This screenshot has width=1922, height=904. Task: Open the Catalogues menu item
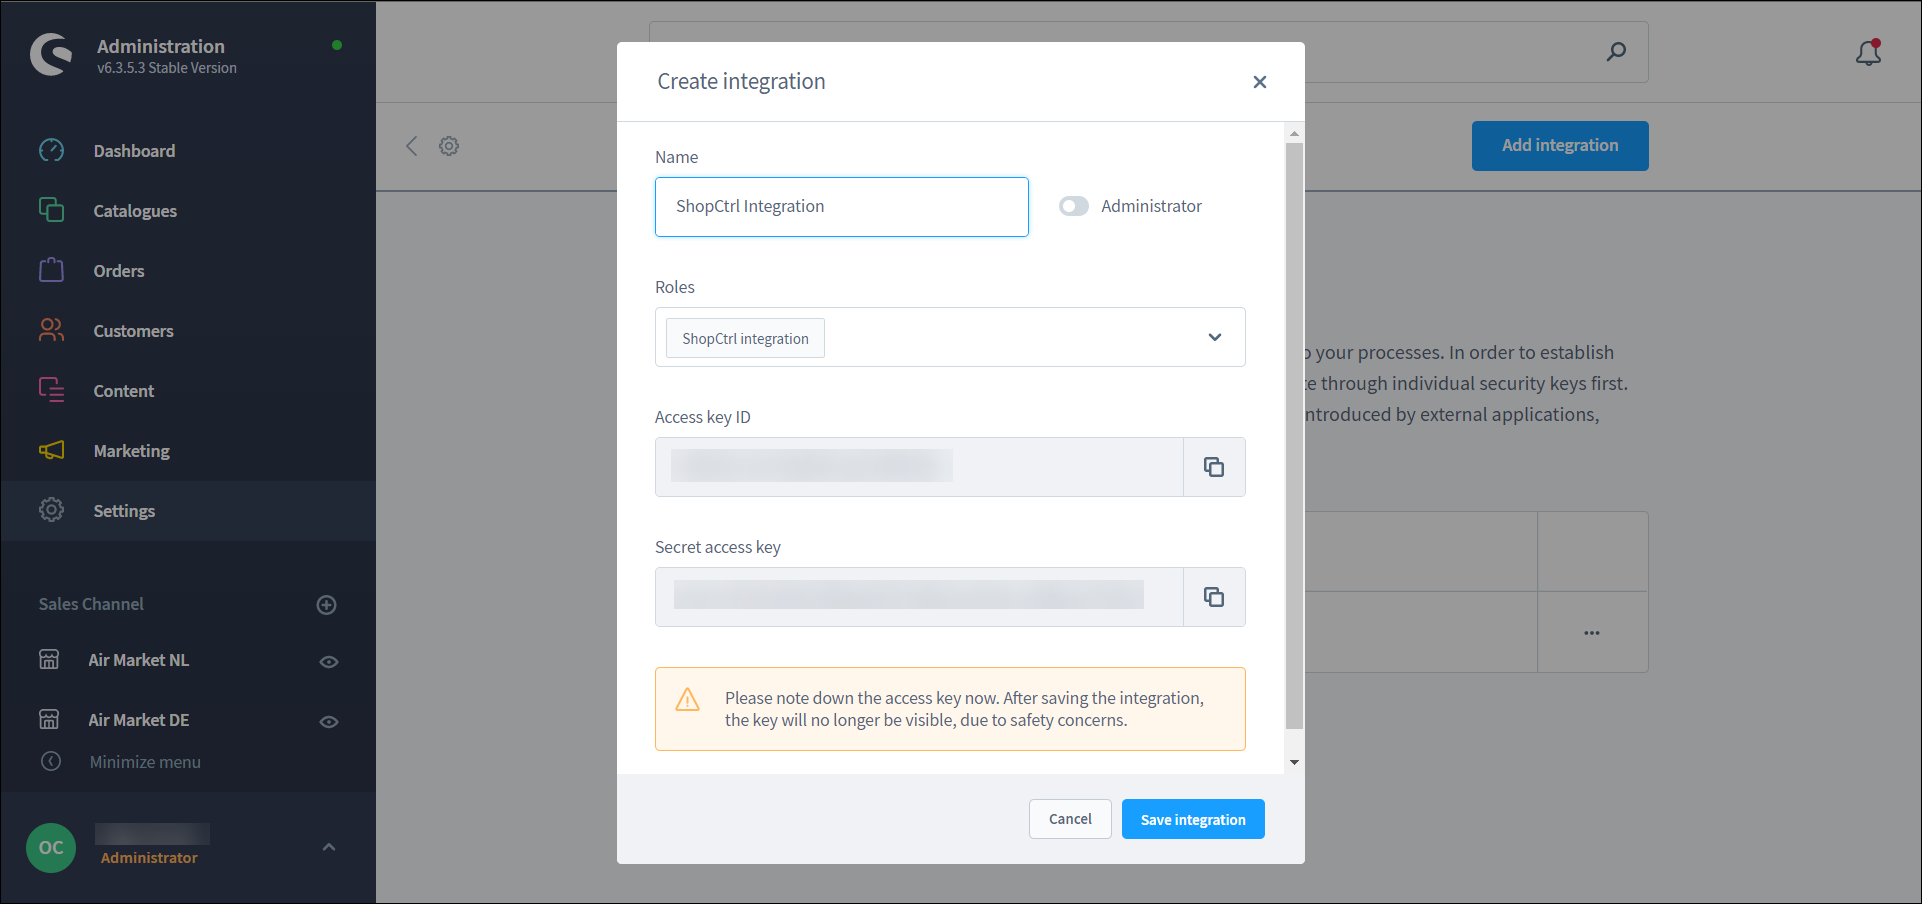click(x=188, y=211)
